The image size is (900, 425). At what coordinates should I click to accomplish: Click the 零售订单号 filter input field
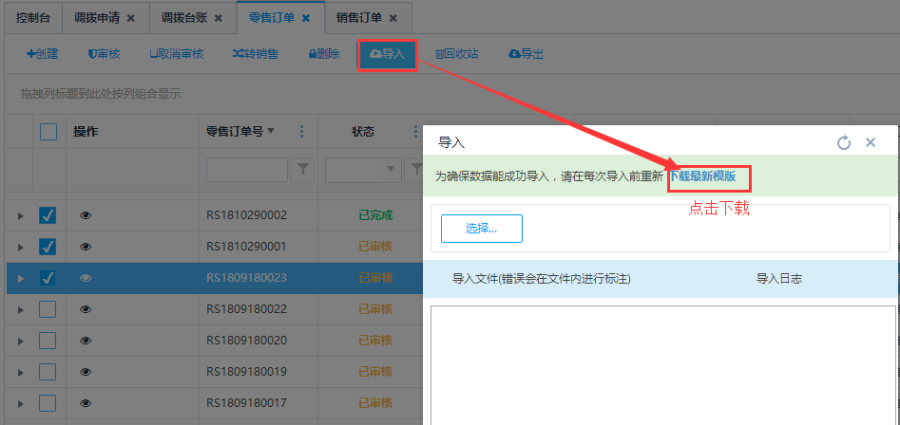tap(246, 169)
